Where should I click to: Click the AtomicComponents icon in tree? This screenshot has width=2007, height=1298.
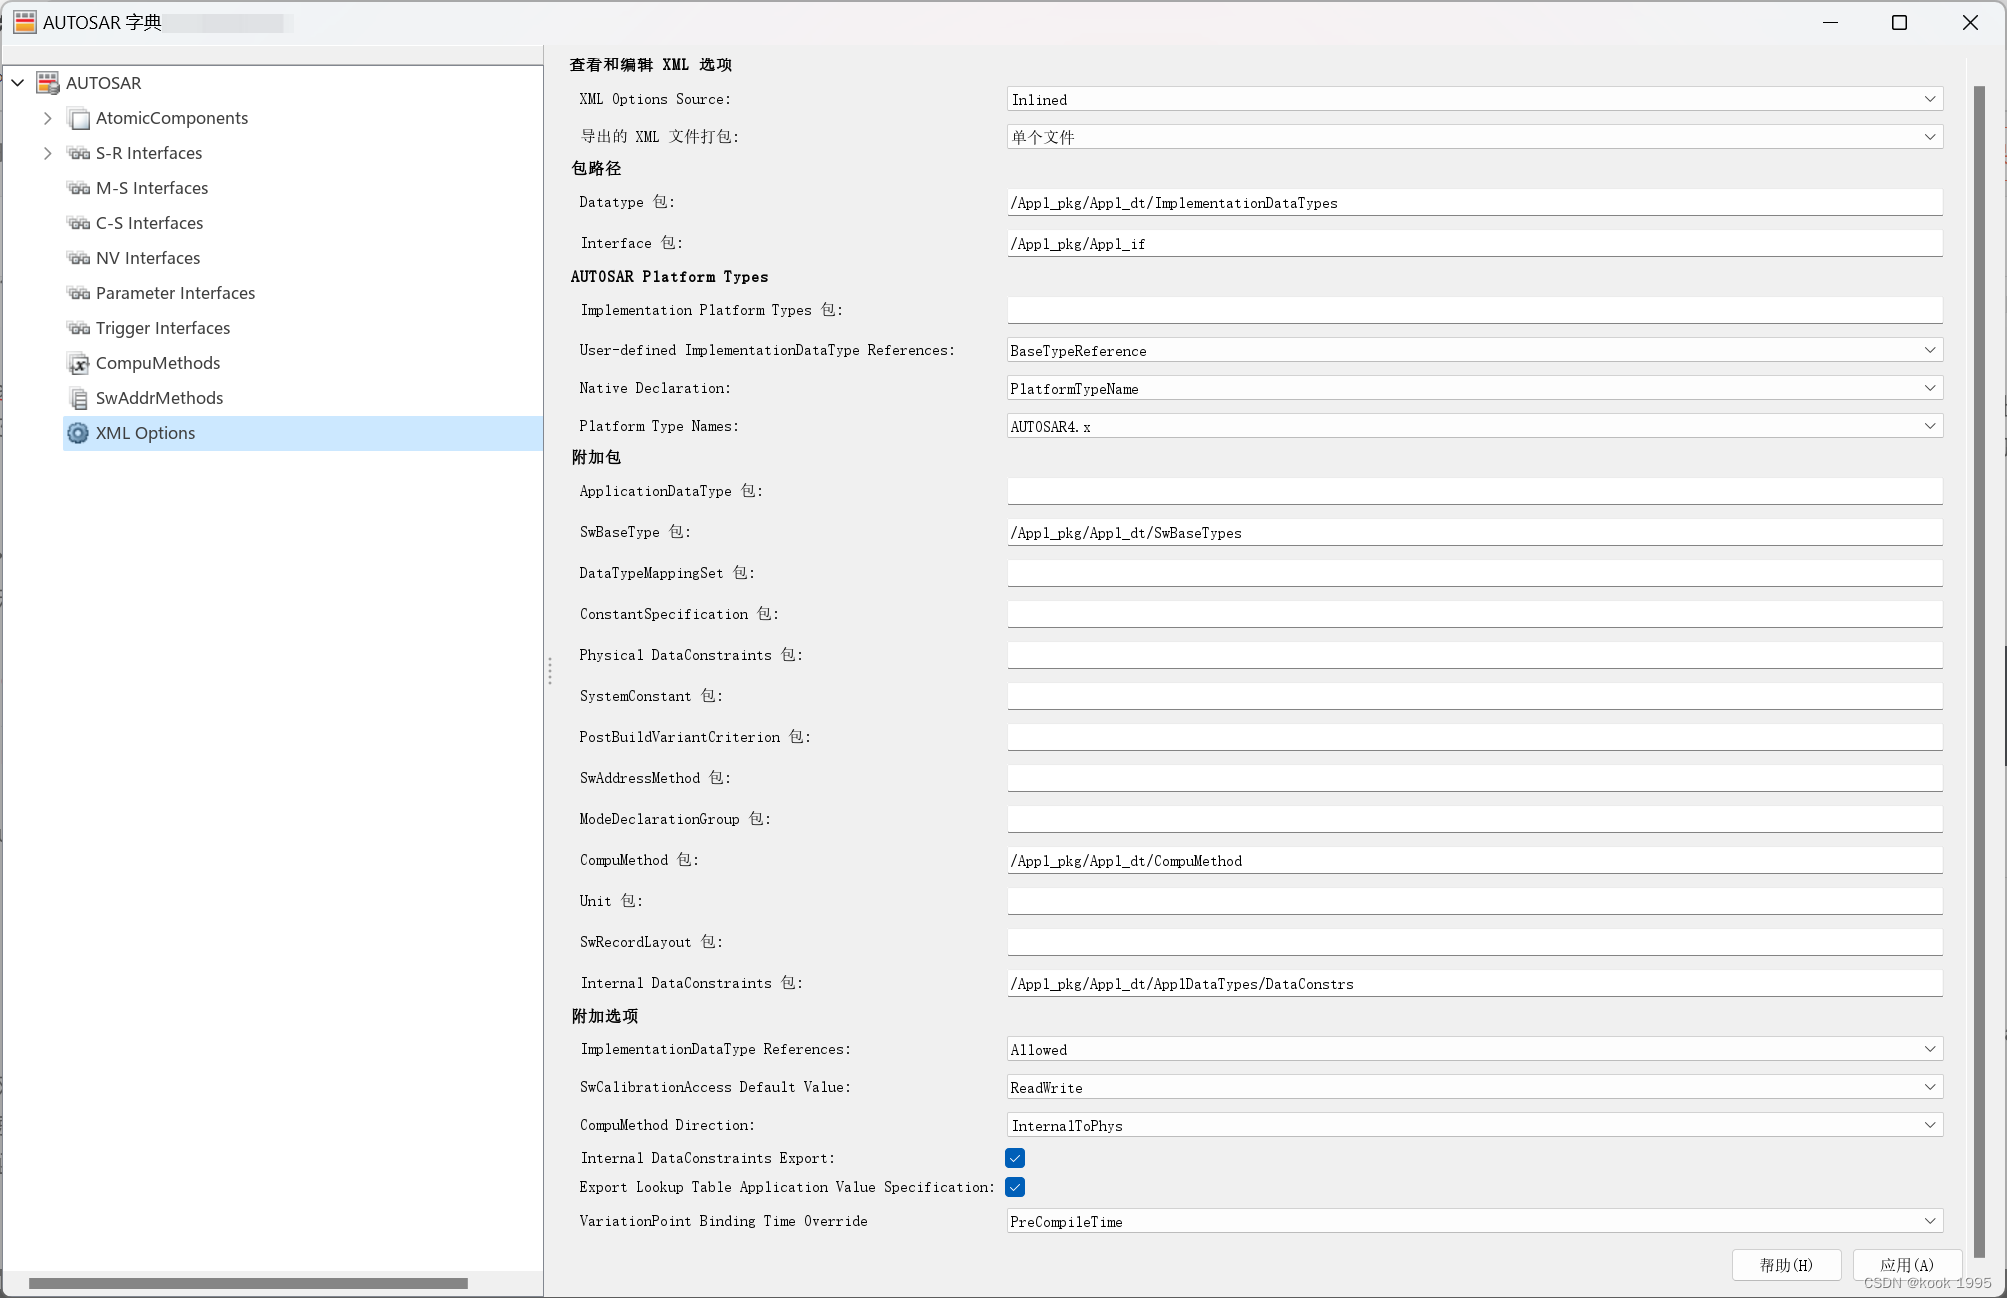(x=79, y=119)
